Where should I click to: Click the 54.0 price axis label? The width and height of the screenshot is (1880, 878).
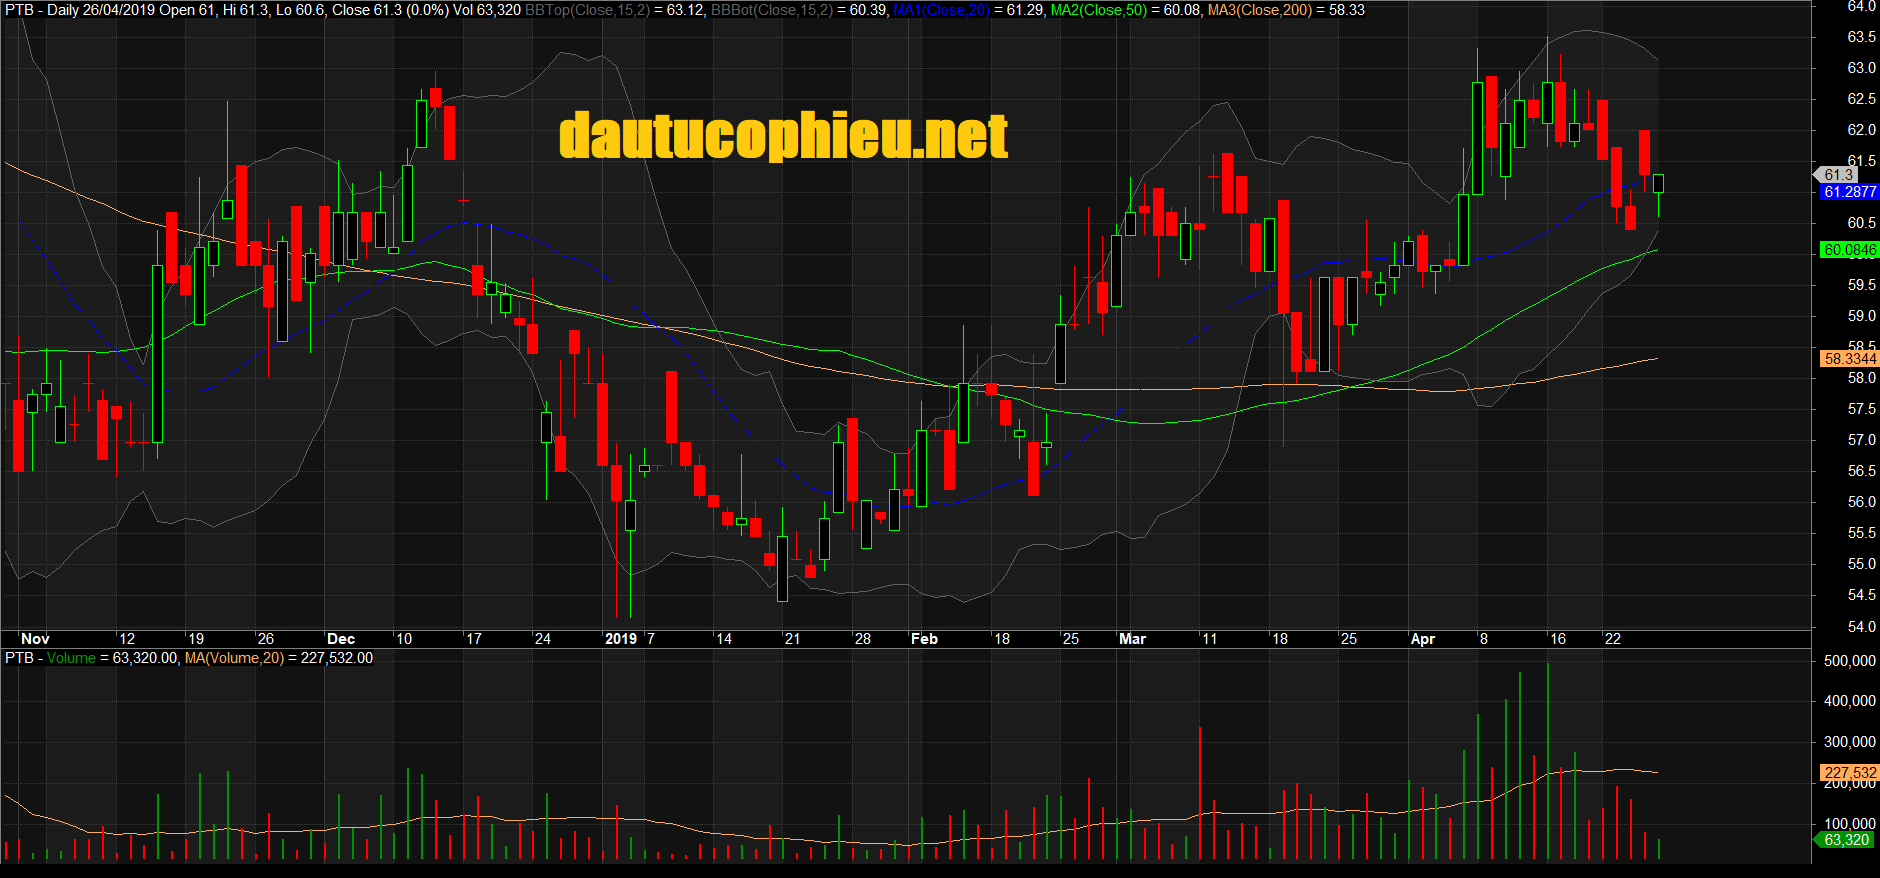(1862, 627)
